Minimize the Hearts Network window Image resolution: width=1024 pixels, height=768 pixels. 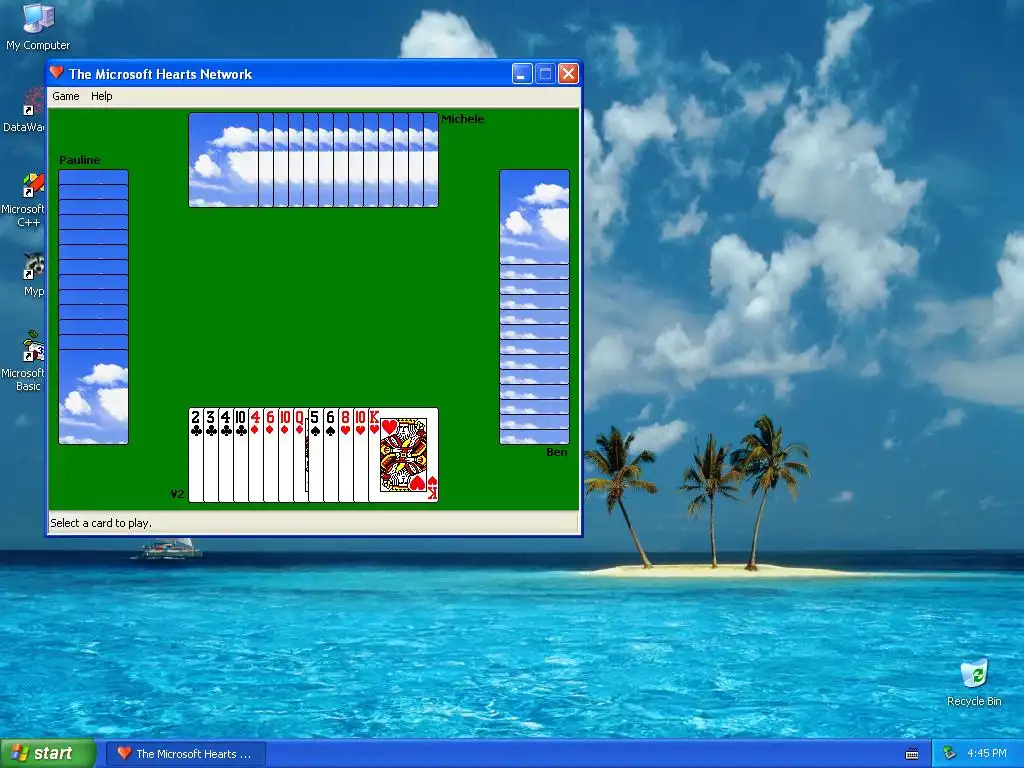click(522, 74)
